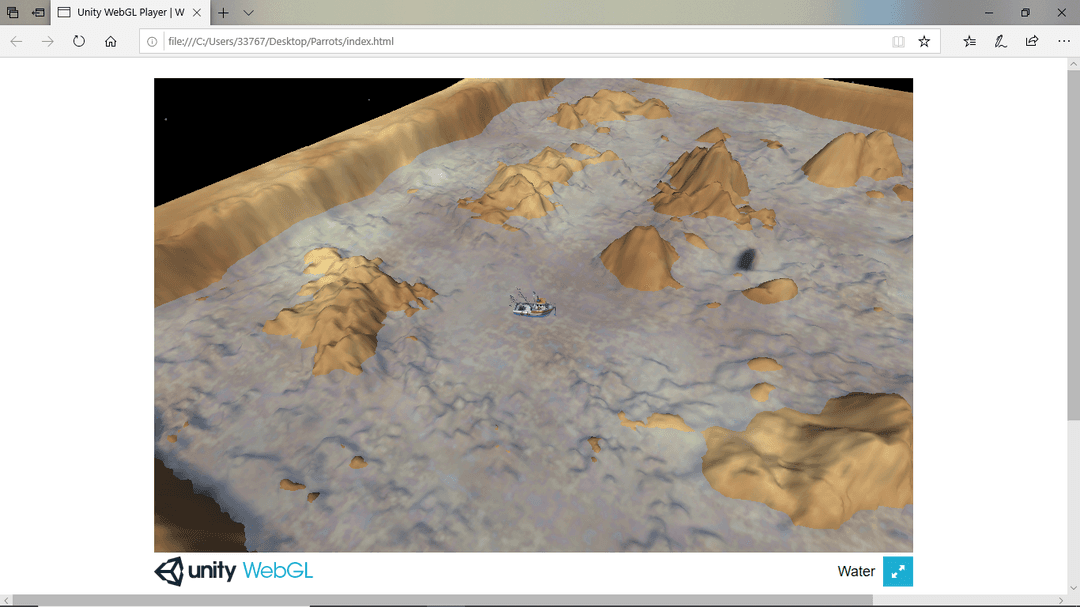Click the Water title text

[x=856, y=571]
